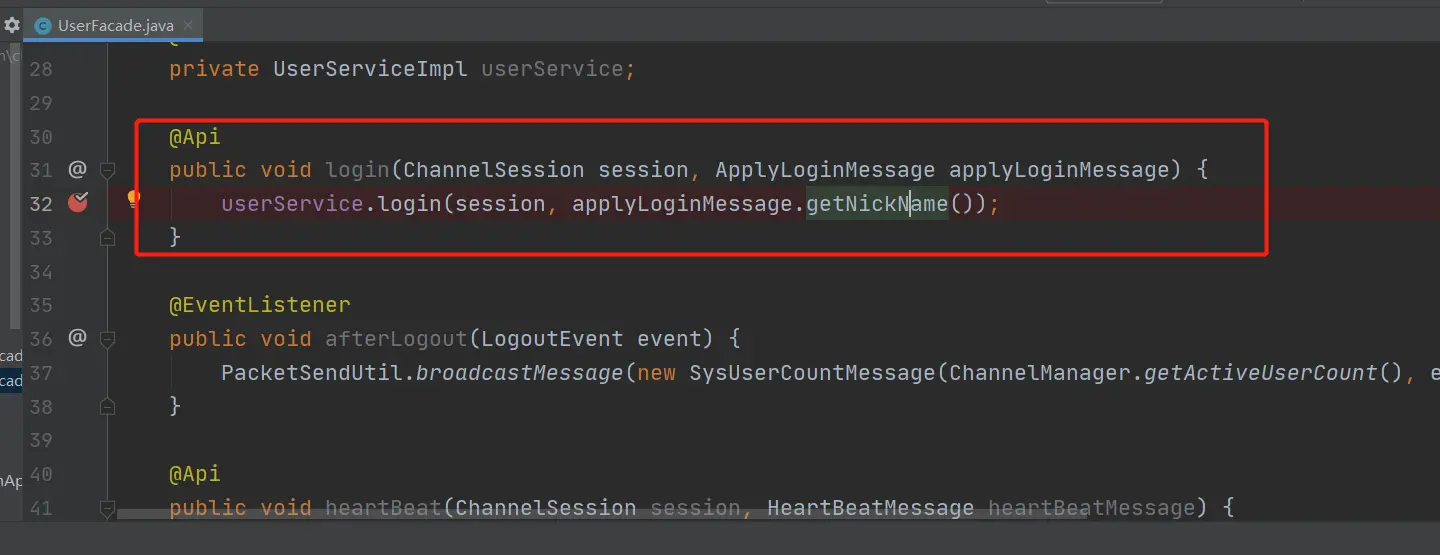
Task: Collapse the afterLogout method fold marker
Action: (108, 339)
